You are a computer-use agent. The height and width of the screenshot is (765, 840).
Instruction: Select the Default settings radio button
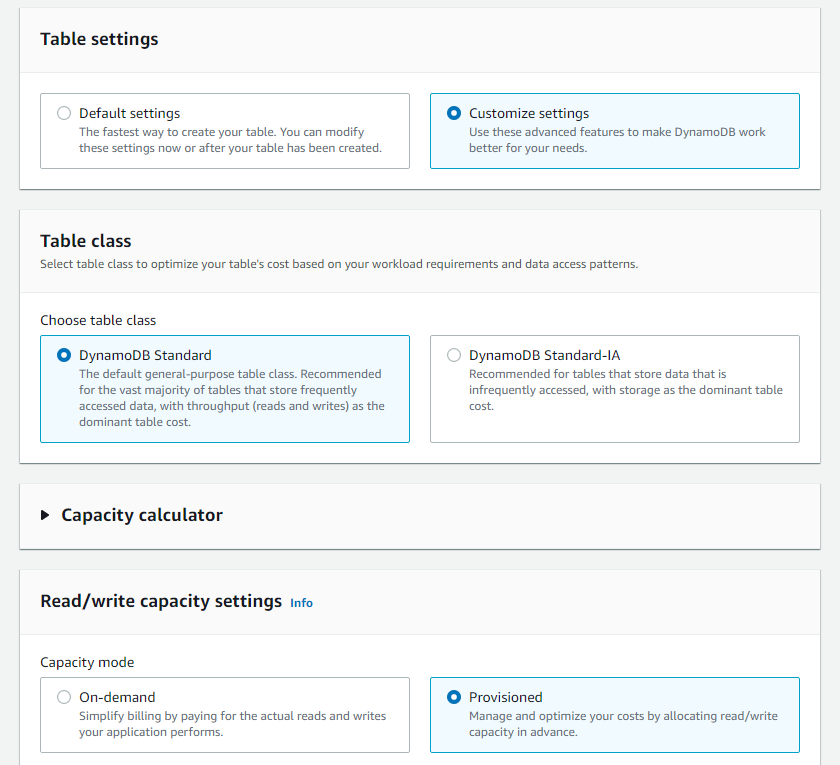pyautogui.click(x=64, y=113)
